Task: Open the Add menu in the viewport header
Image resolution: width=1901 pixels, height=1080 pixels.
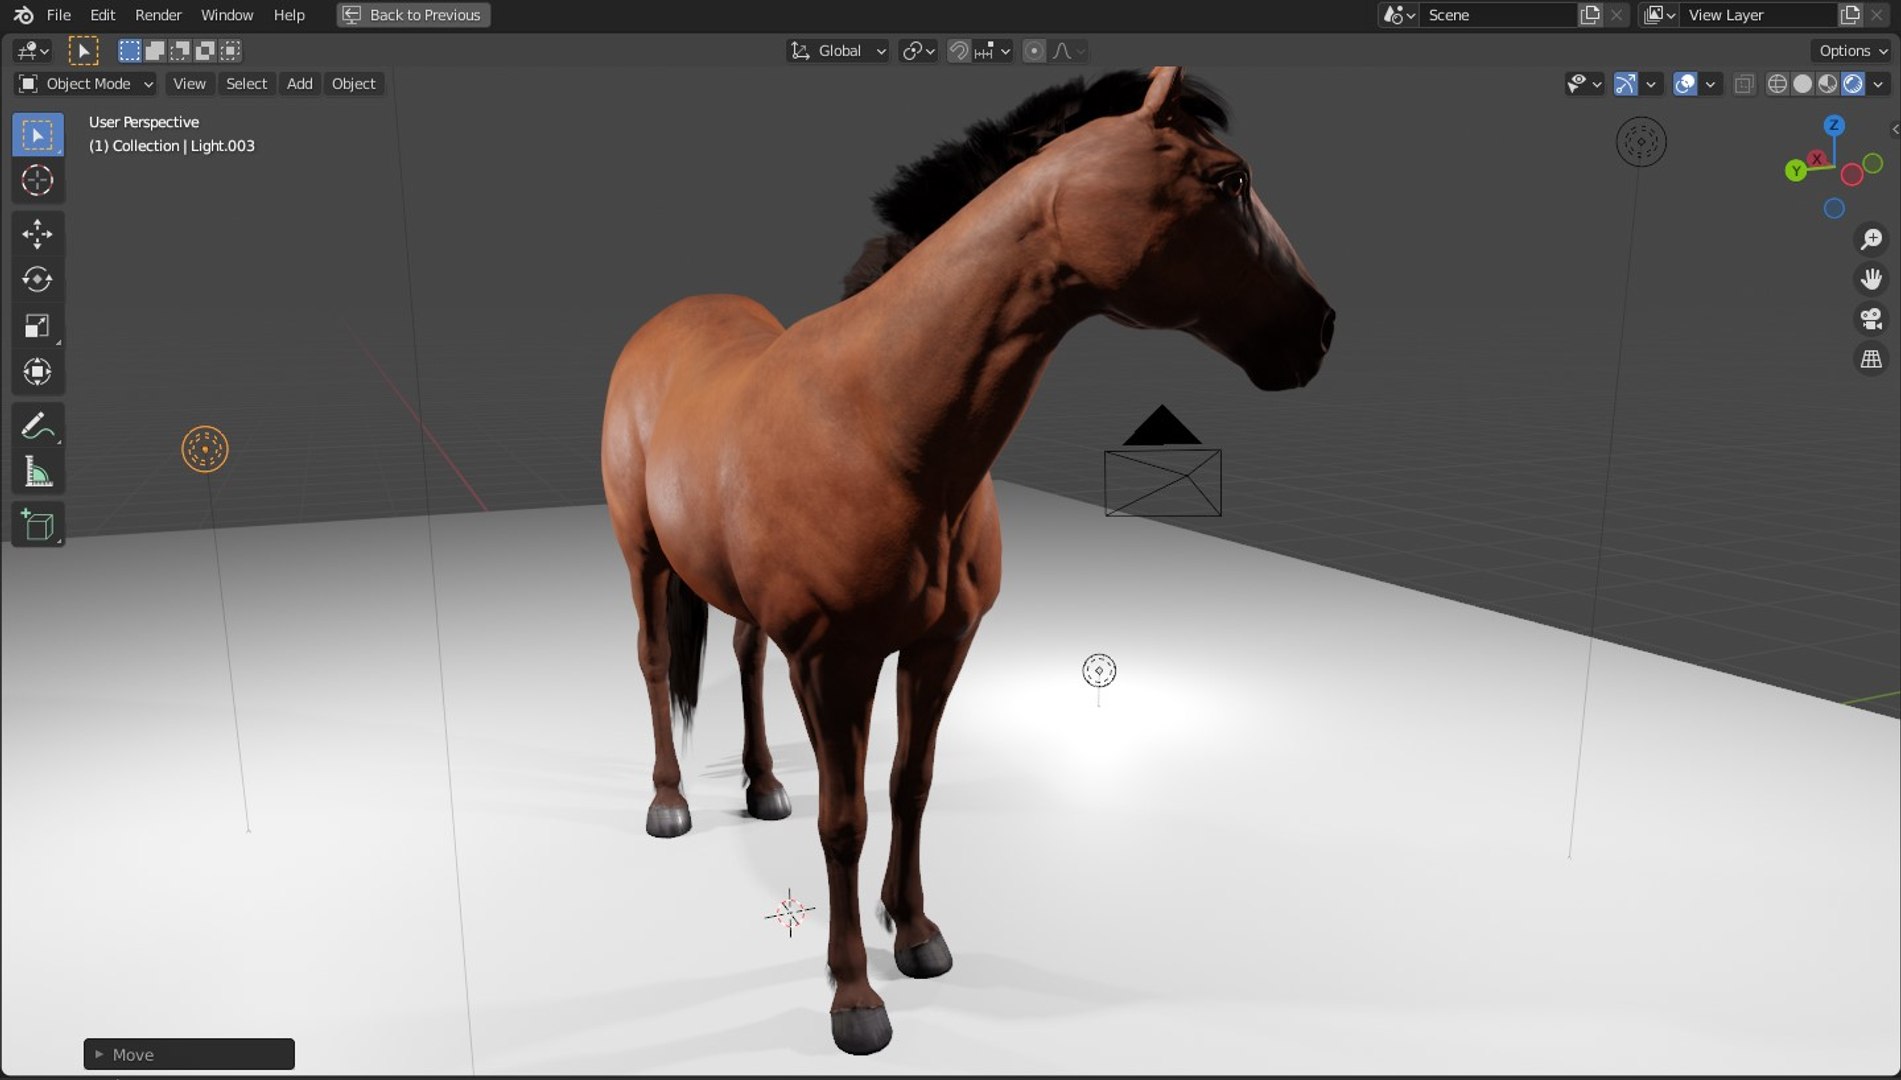Action: [300, 84]
